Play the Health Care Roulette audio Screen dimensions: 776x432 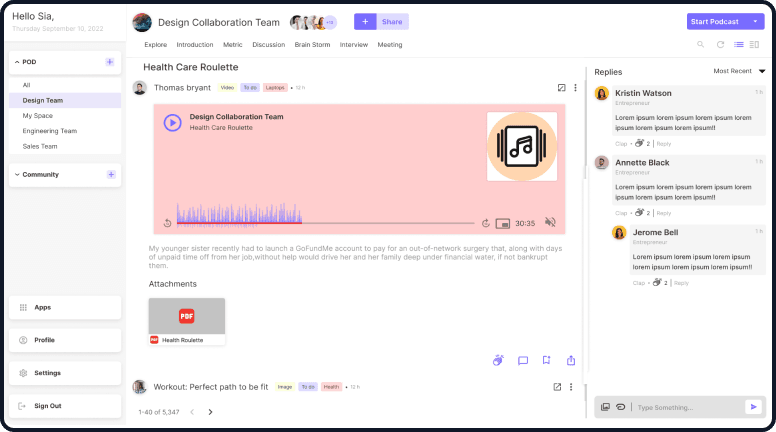(x=172, y=122)
